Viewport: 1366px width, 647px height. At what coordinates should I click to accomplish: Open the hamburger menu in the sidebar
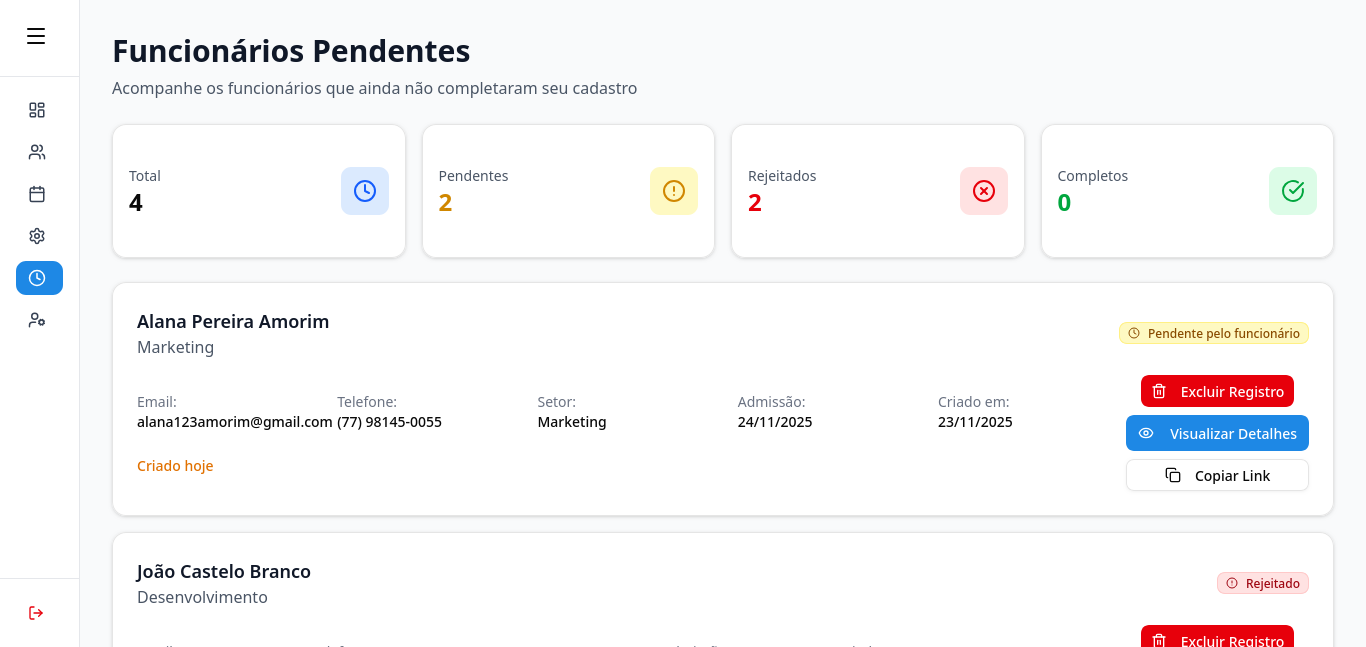[x=36, y=36]
